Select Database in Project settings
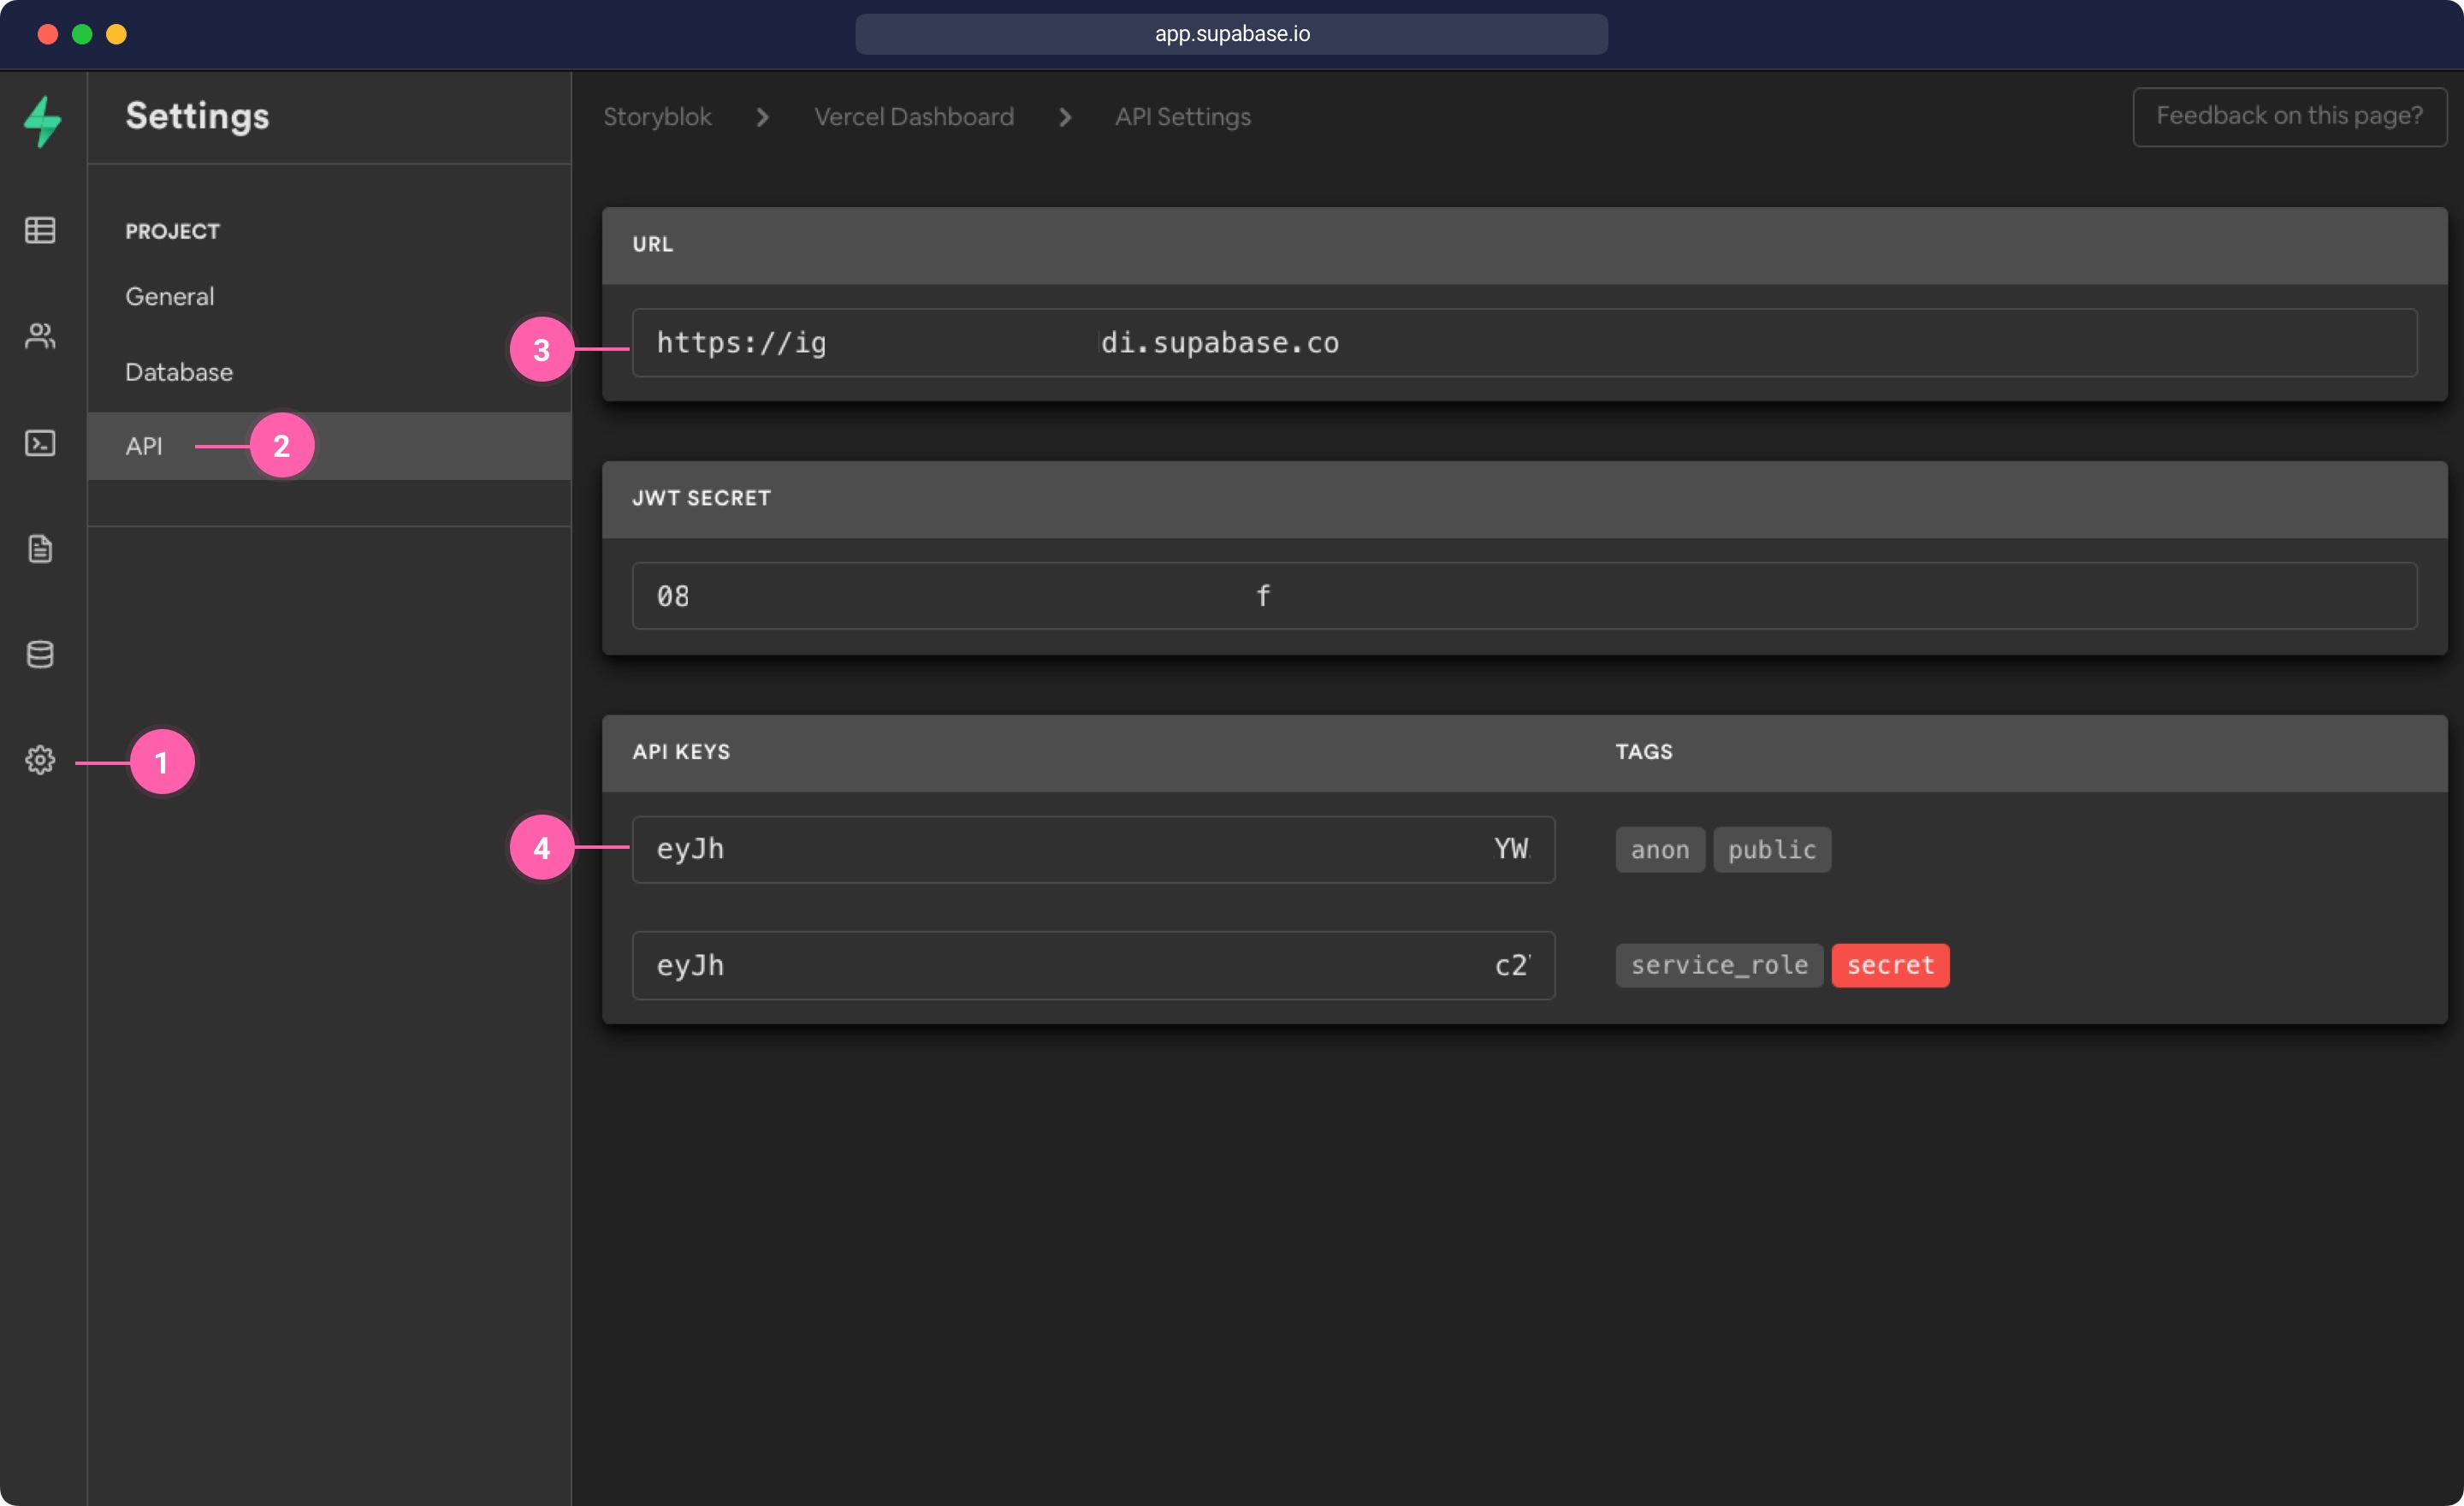This screenshot has width=2464, height=1506. [x=179, y=372]
